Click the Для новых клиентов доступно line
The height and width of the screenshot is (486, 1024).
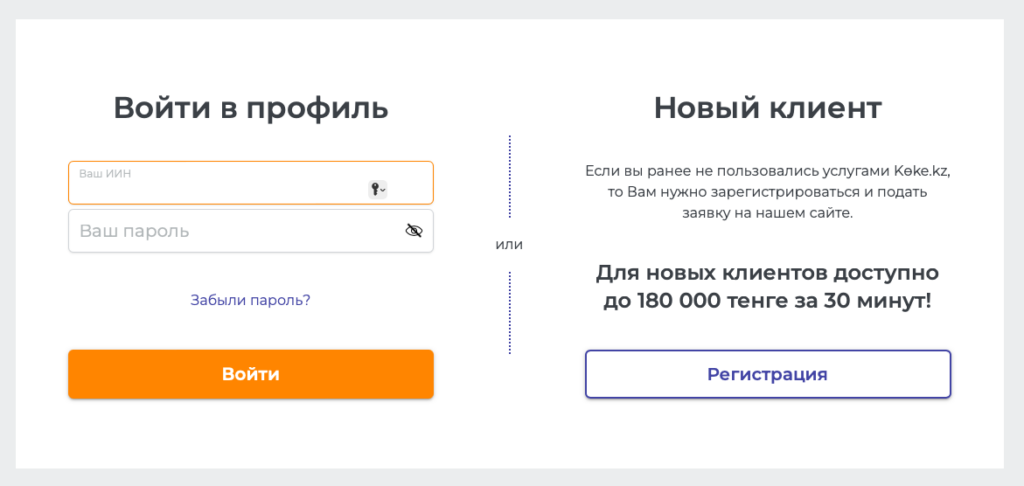pyautogui.click(x=767, y=272)
